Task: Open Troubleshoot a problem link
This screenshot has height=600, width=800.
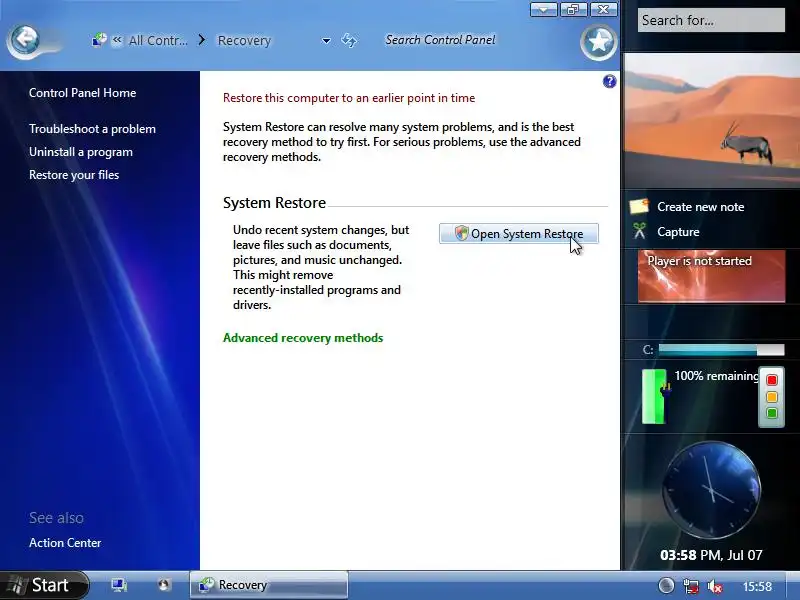Action: click(x=92, y=129)
